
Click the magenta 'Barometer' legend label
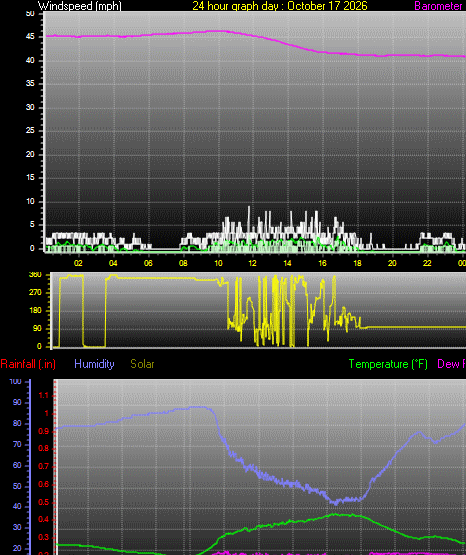[438, 6]
